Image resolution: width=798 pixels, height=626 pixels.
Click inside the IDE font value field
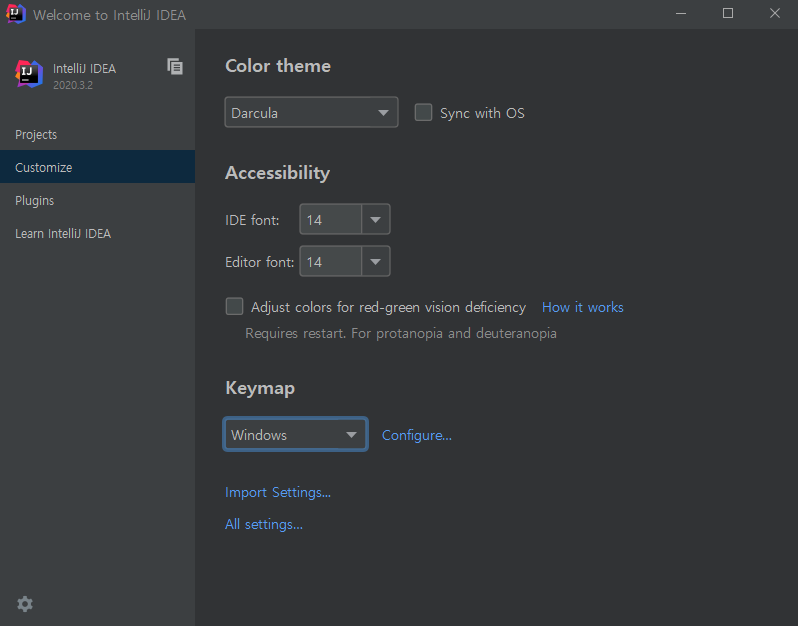(x=331, y=219)
